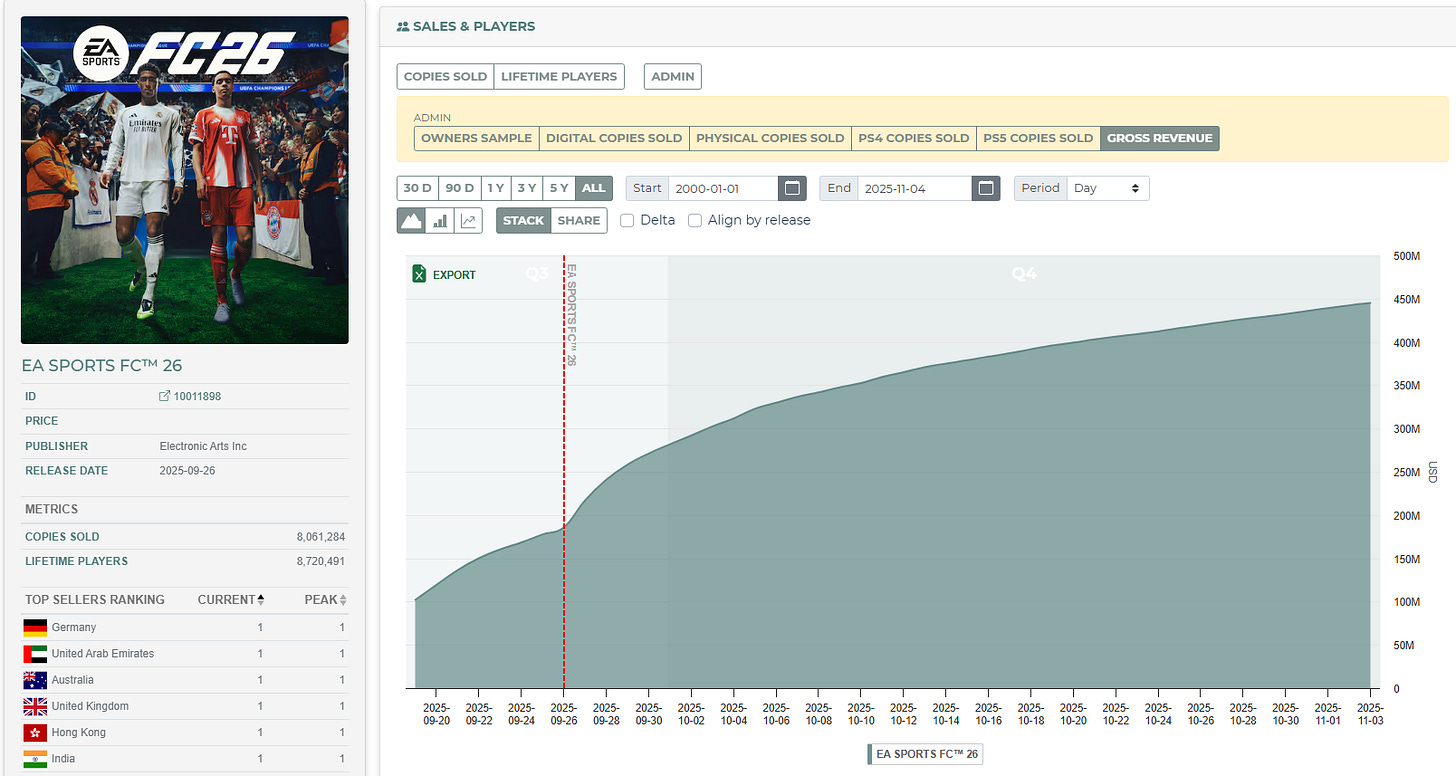Click the Q4 quarter label on chart
The width and height of the screenshot is (1456, 776).
click(x=1024, y=273)
